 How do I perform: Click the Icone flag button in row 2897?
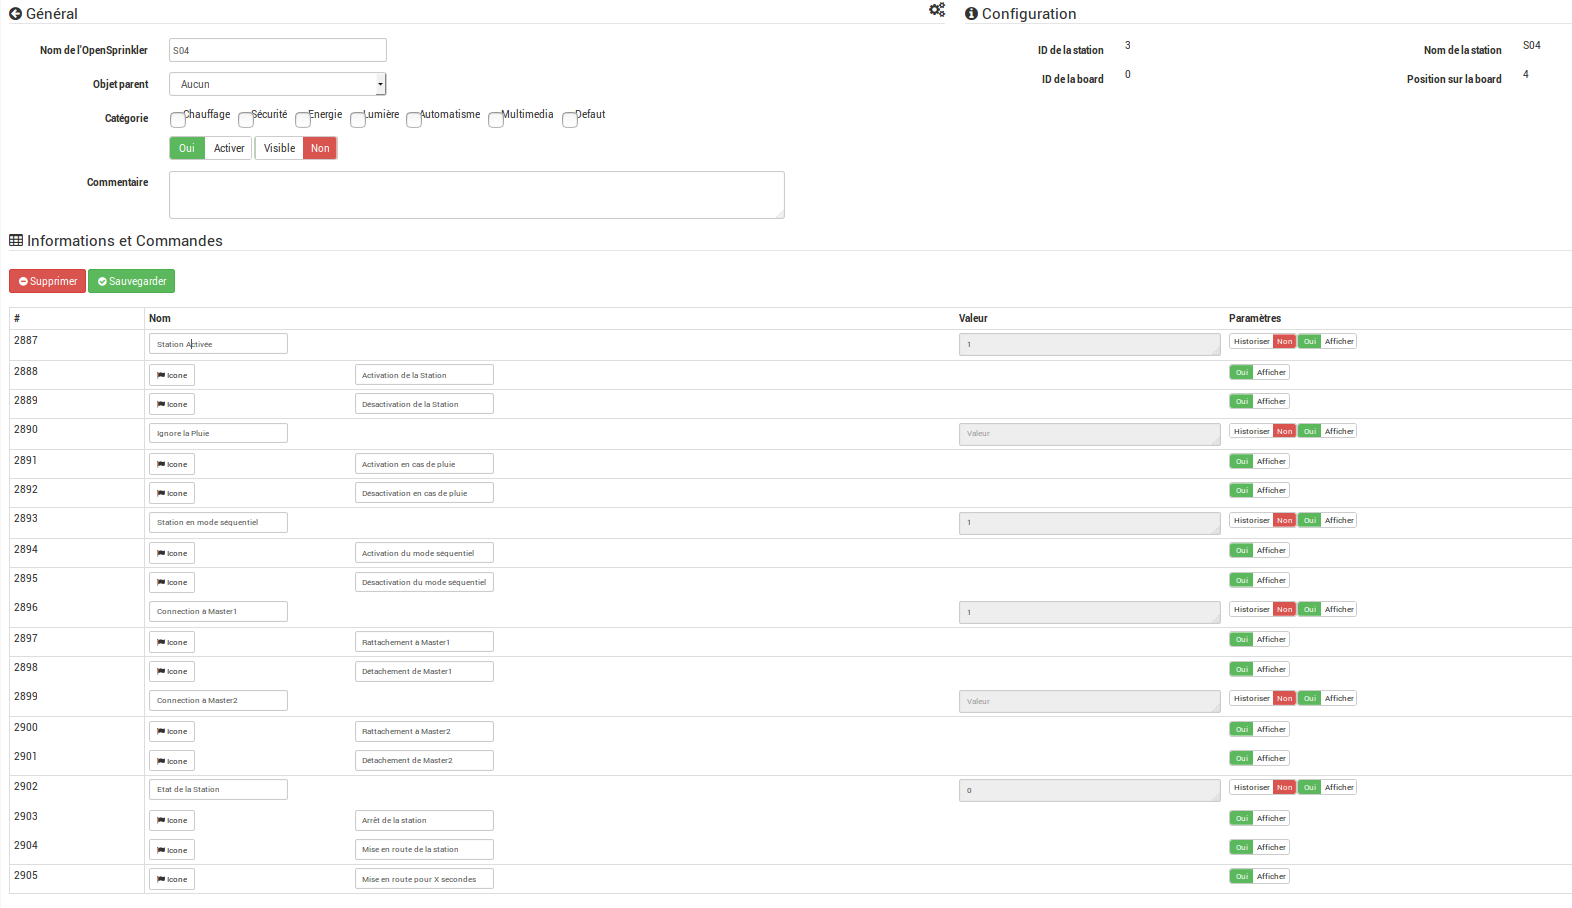pos(172,642)
